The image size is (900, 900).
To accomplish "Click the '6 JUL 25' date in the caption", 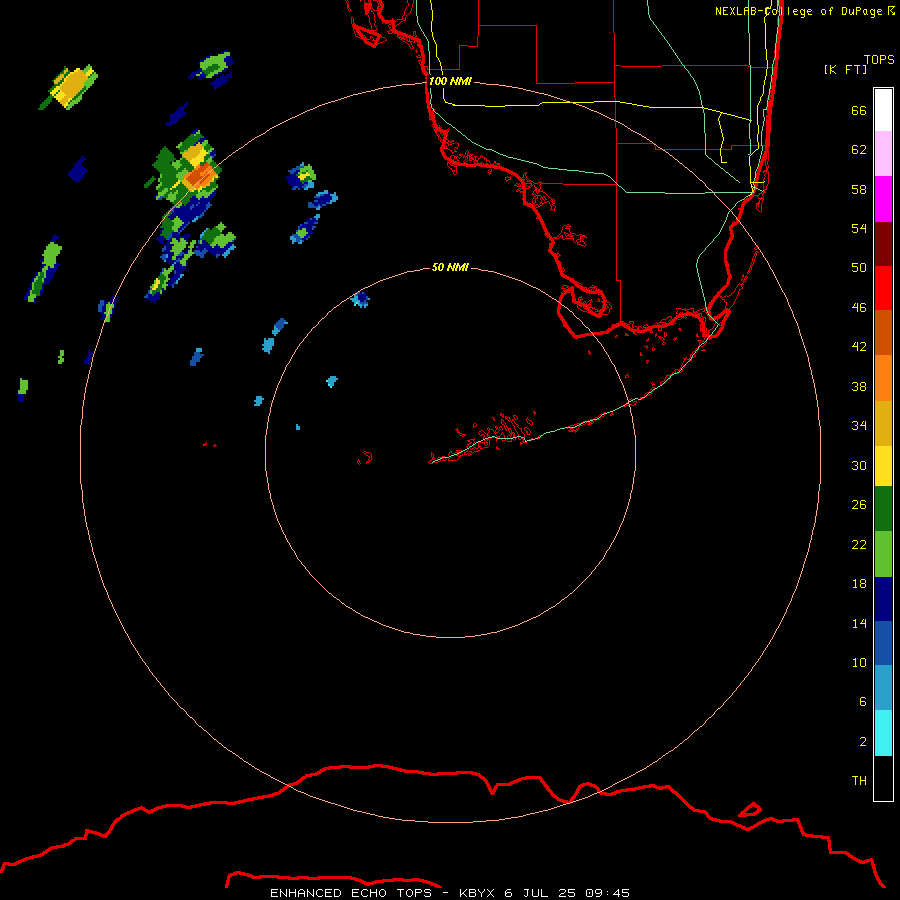I will [x=540, y=893].
